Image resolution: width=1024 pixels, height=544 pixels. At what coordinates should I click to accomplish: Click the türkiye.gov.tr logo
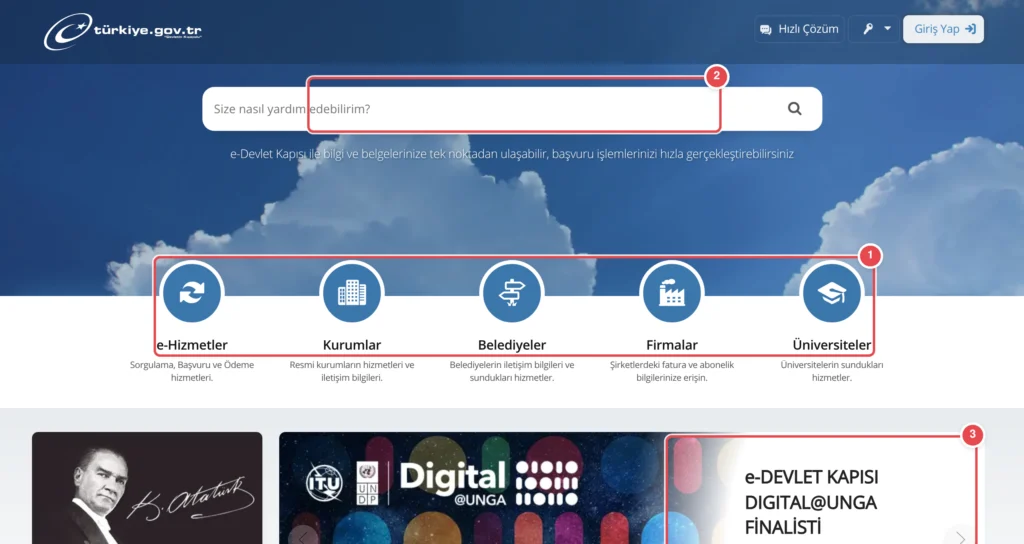[123, 31]
